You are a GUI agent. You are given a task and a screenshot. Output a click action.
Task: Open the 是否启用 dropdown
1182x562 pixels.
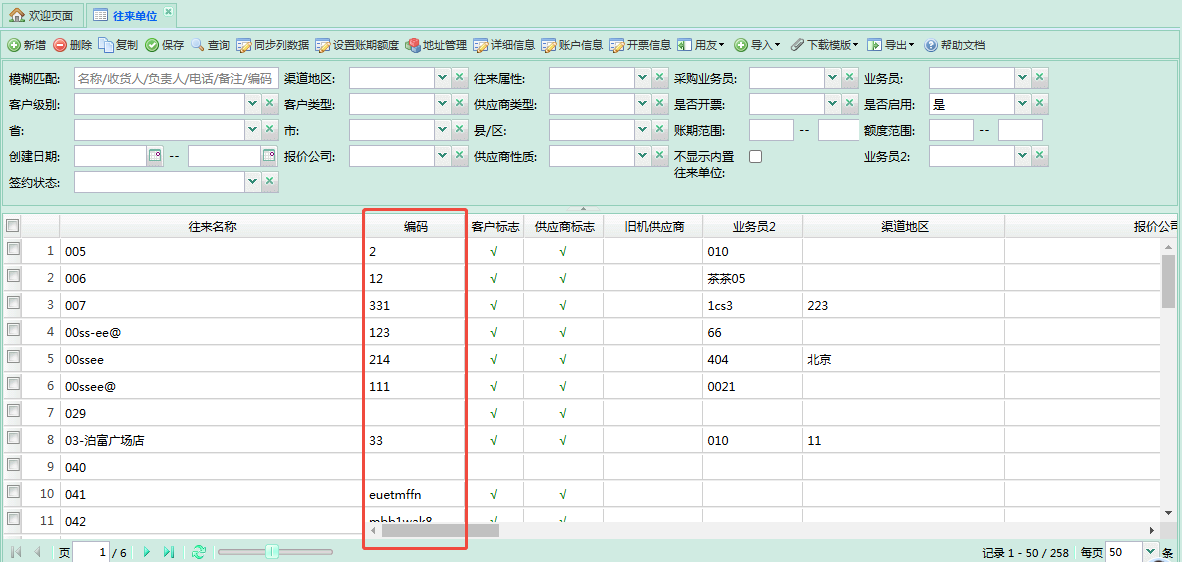point(1022,104)
